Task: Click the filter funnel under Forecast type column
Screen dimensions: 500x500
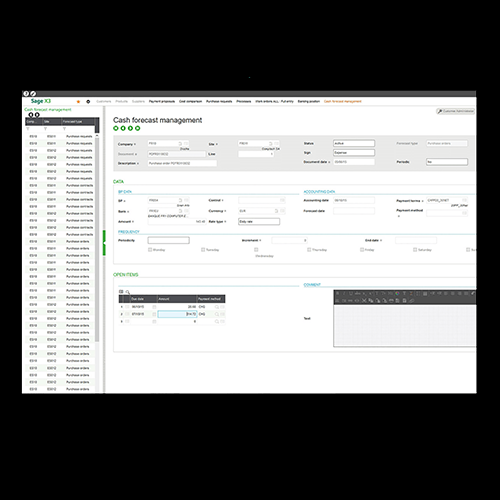Action: [x=64, y=129]
